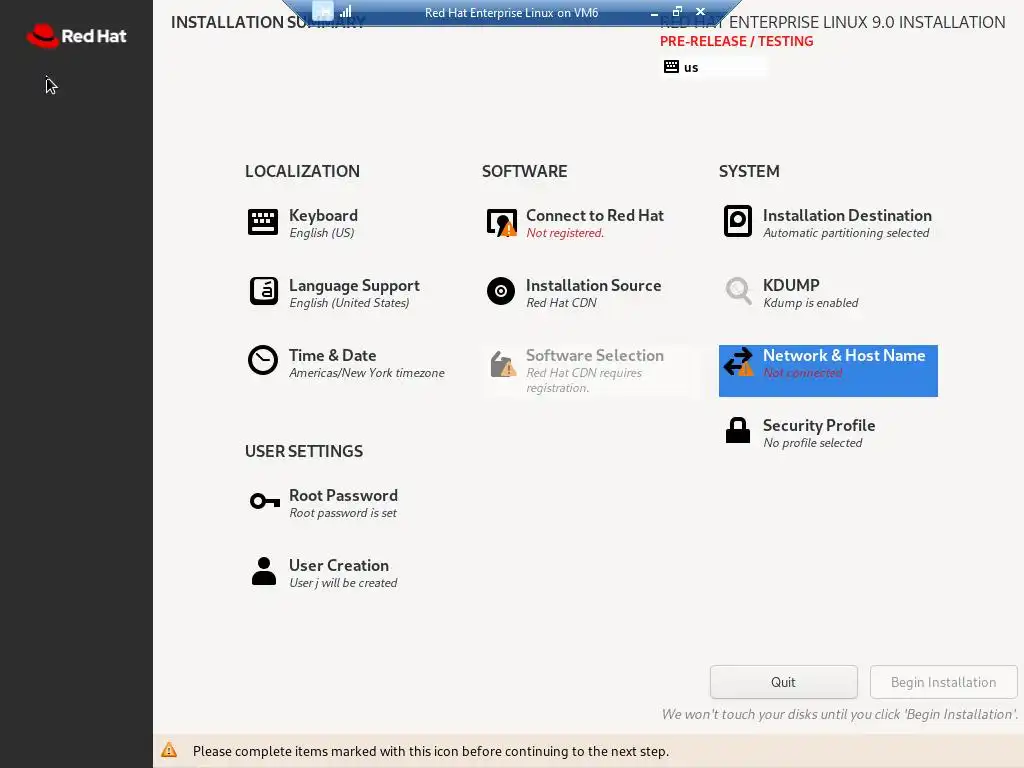Click the Network & Host Name arrows icon
1024x768 pixels.
coord(739,362)
